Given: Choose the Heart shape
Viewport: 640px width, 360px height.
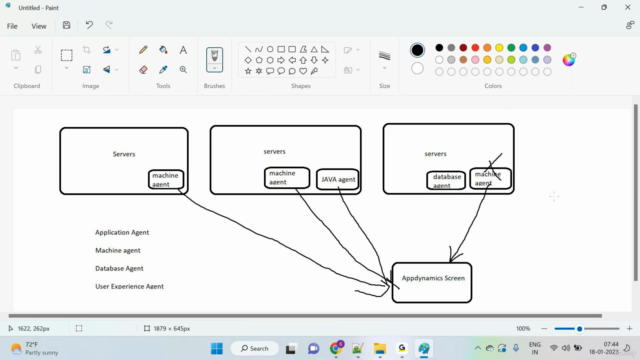Looking at the screenshot, I should coord(303,71).
